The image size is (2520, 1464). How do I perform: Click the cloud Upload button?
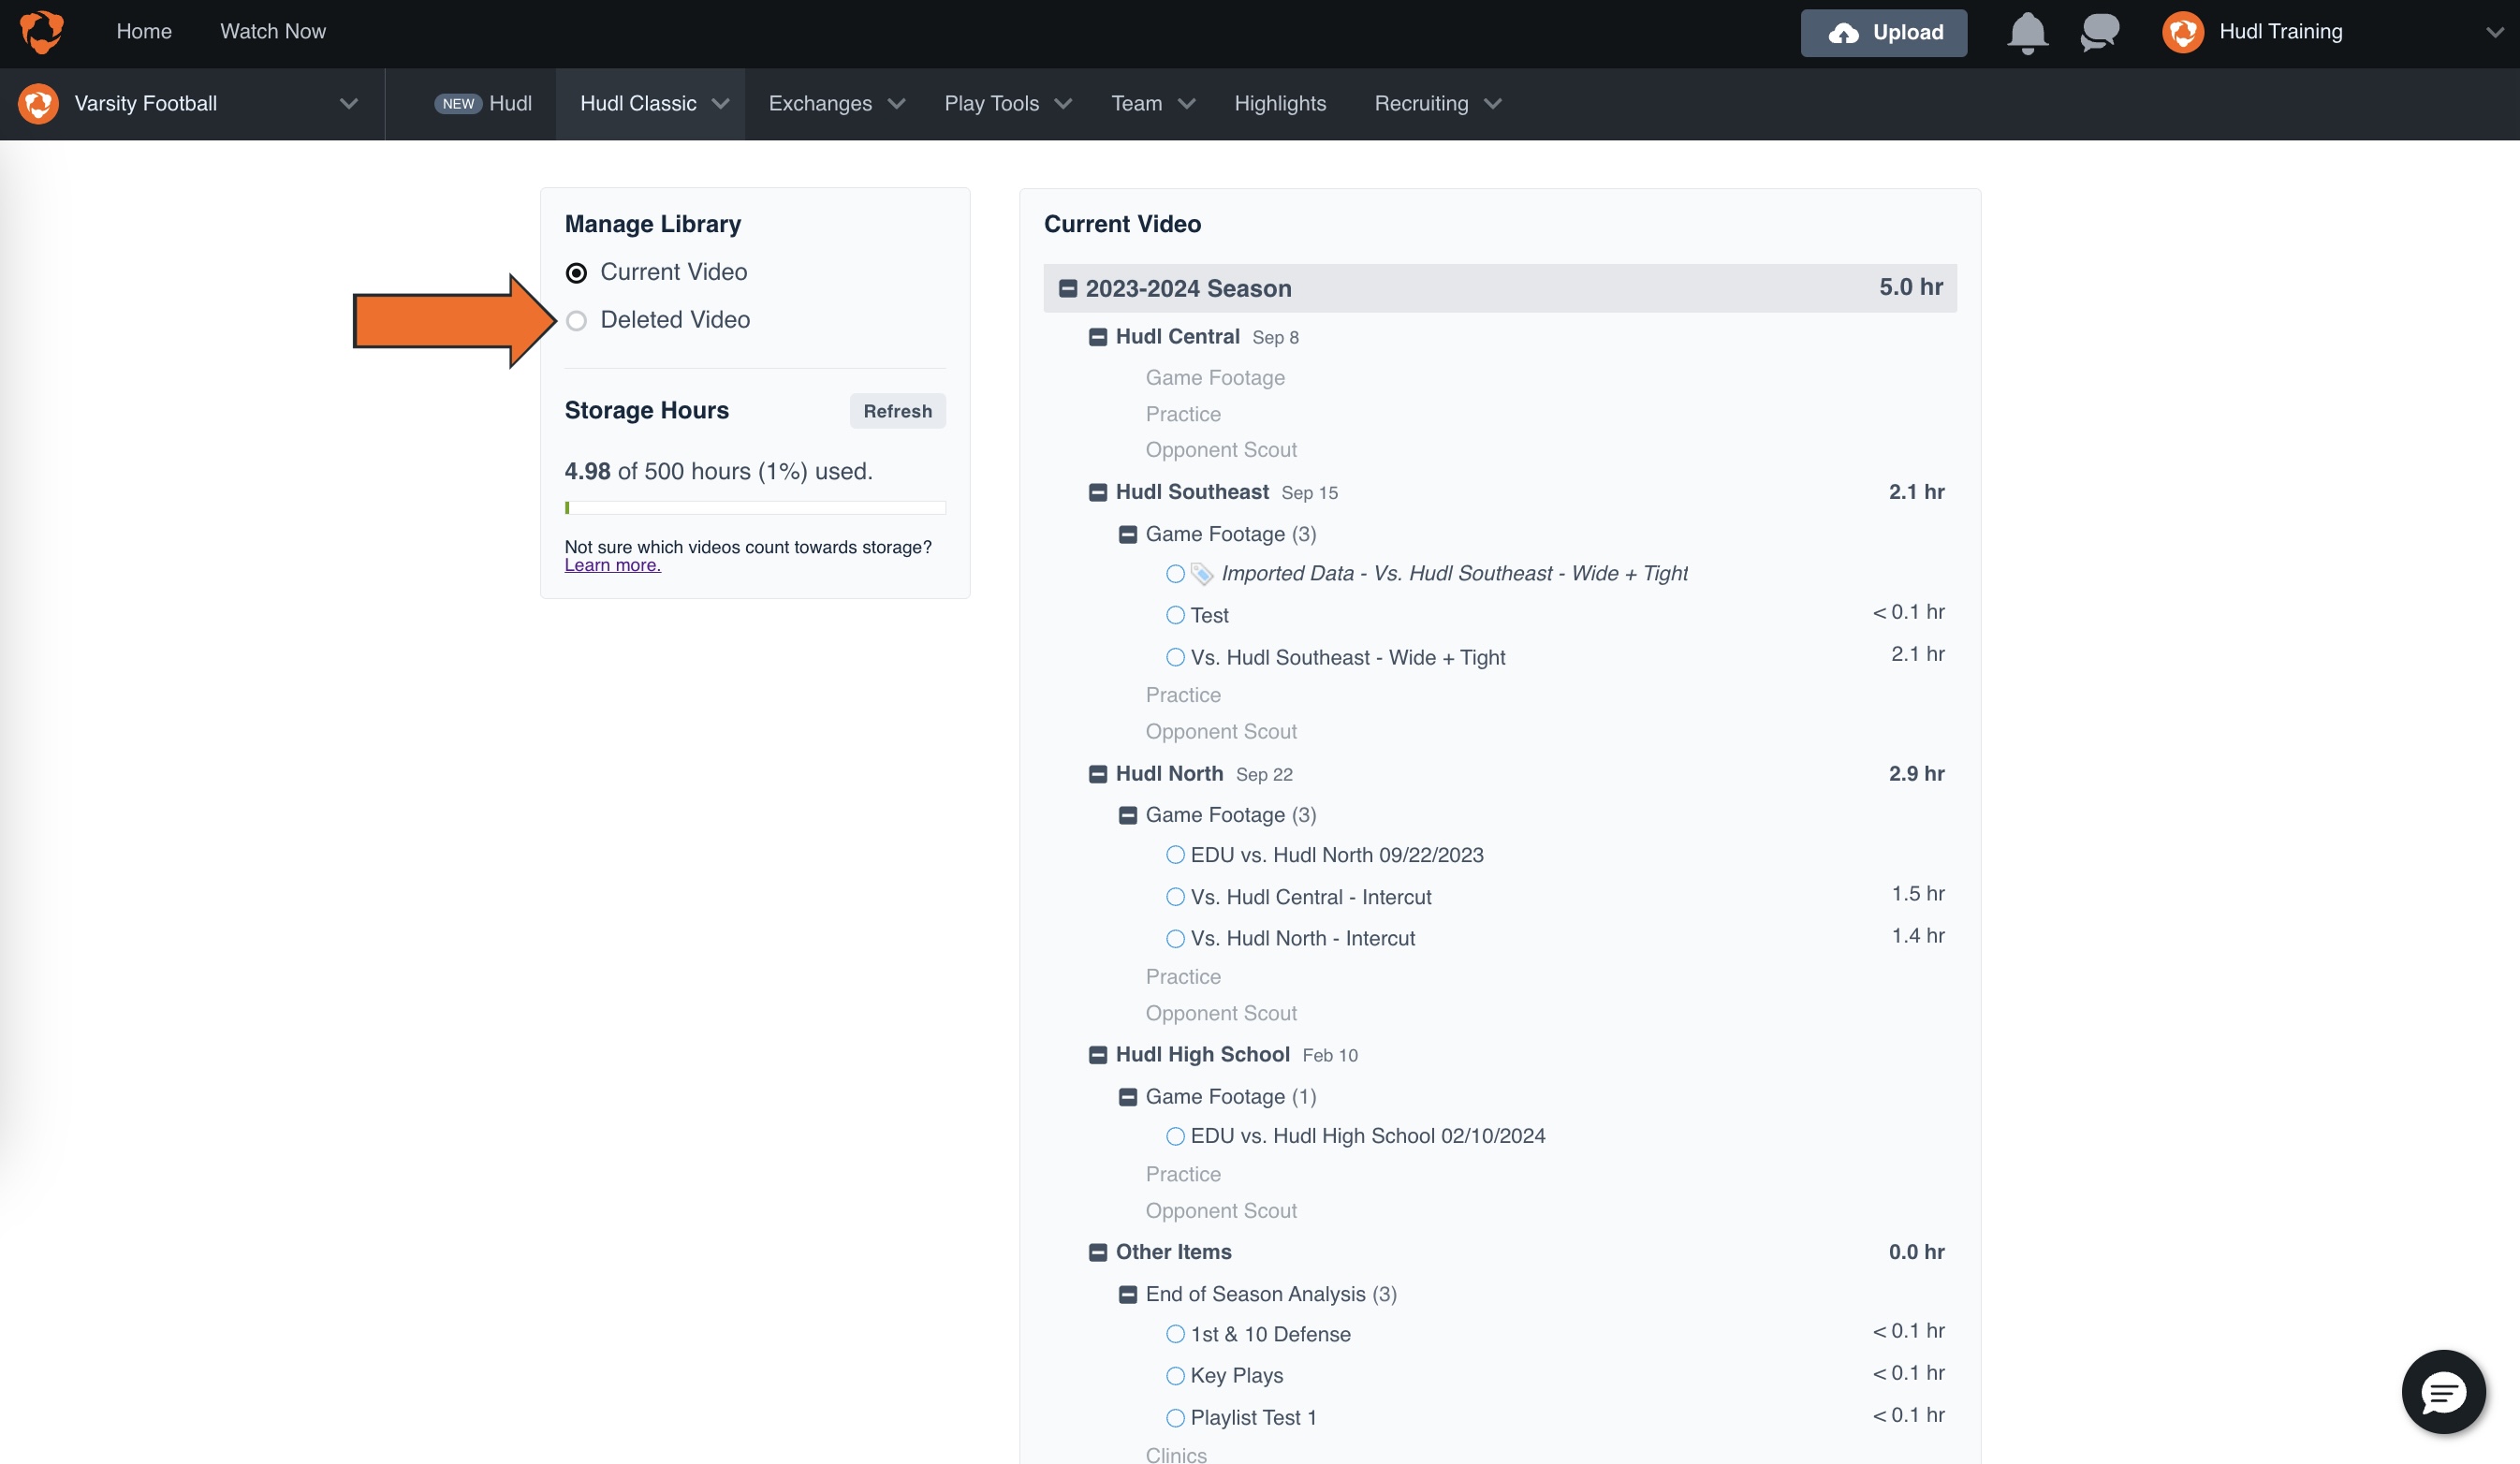(1883, 33)
